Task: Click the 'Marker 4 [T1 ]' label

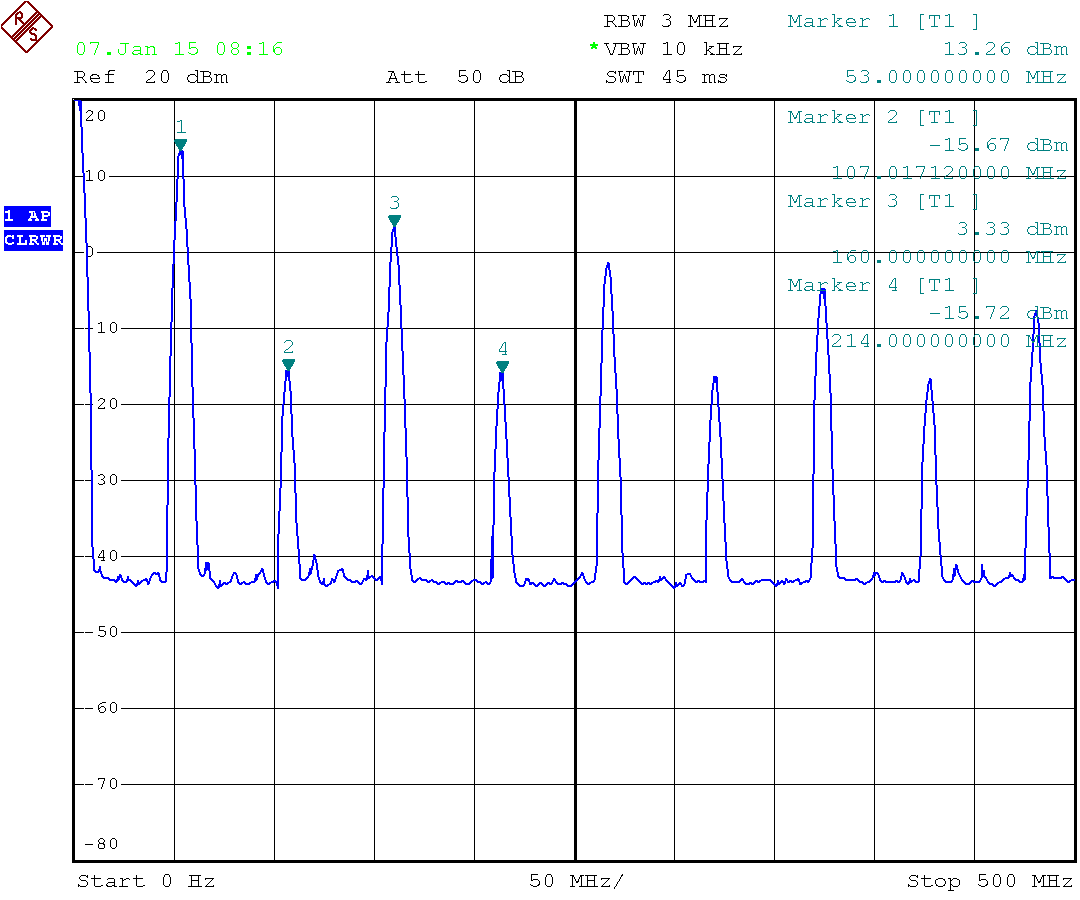Action: pyautogui.click(x=884, y=285)
